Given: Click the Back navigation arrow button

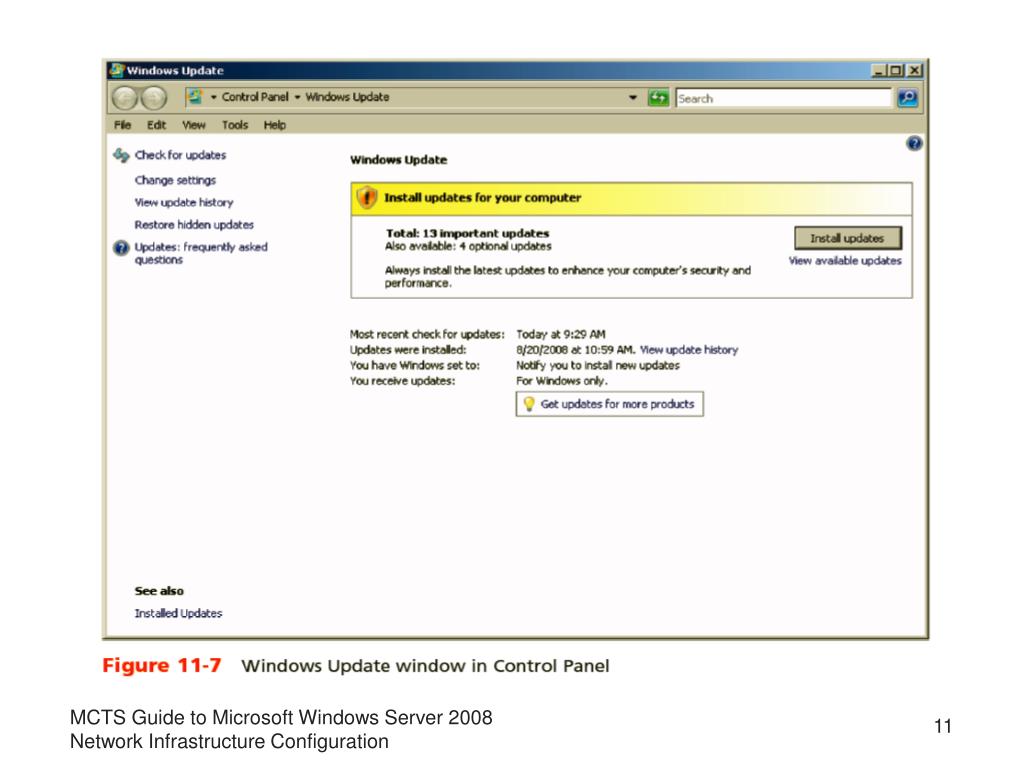Looking at the screenshot, I should coord(125,98).
